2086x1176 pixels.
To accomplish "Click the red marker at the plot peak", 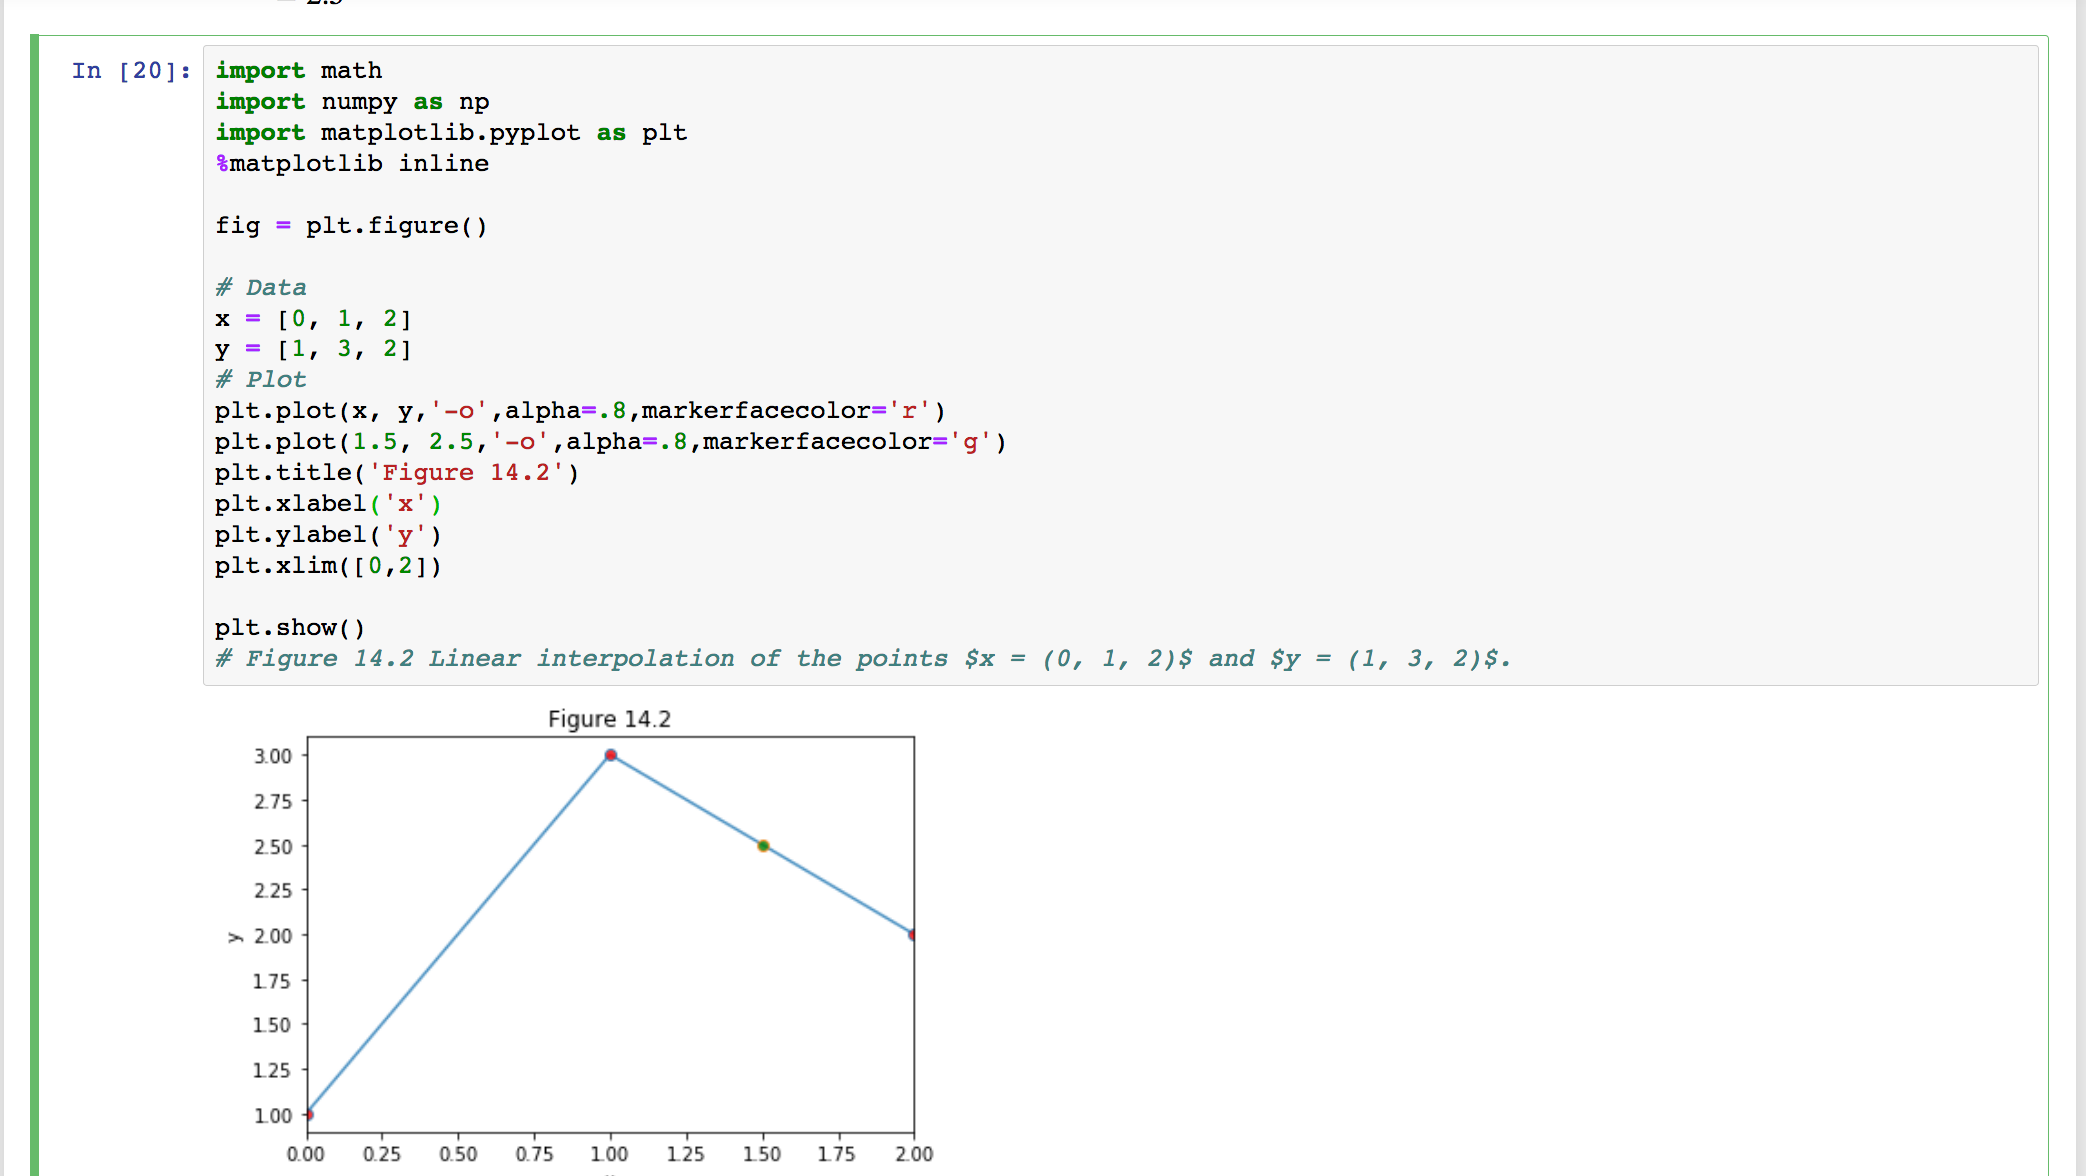I will point(611,755).
